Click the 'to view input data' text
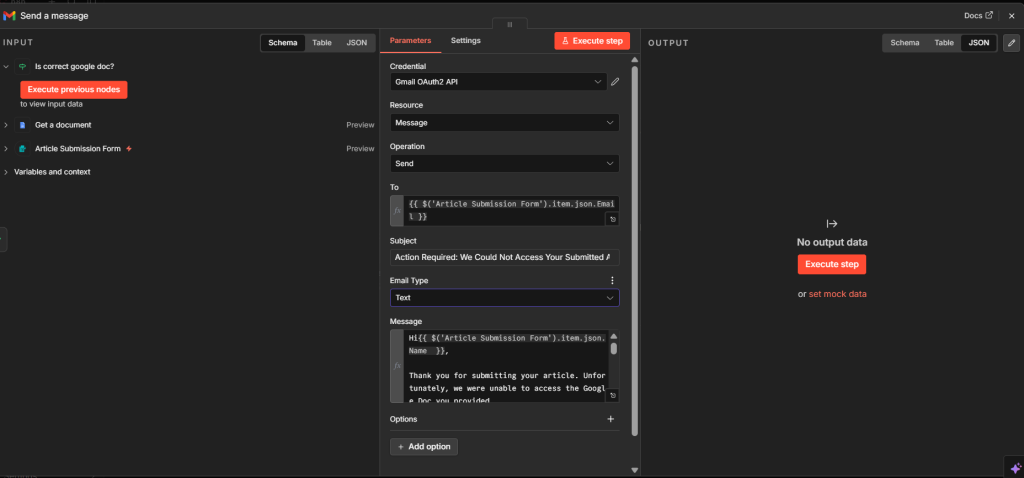Viewport: 1024px width, 478px height. [52, 104]
